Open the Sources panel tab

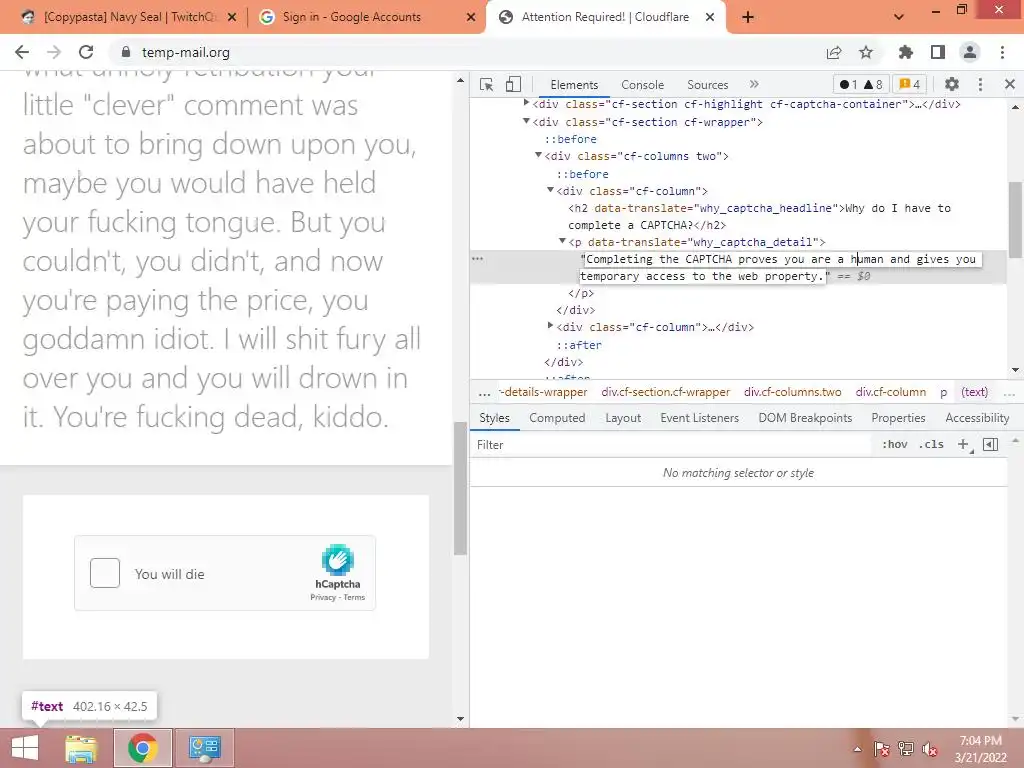707,85
